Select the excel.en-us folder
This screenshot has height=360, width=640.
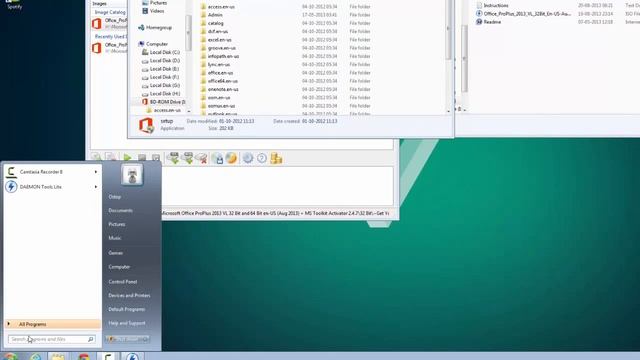click(x=216, y=40)
